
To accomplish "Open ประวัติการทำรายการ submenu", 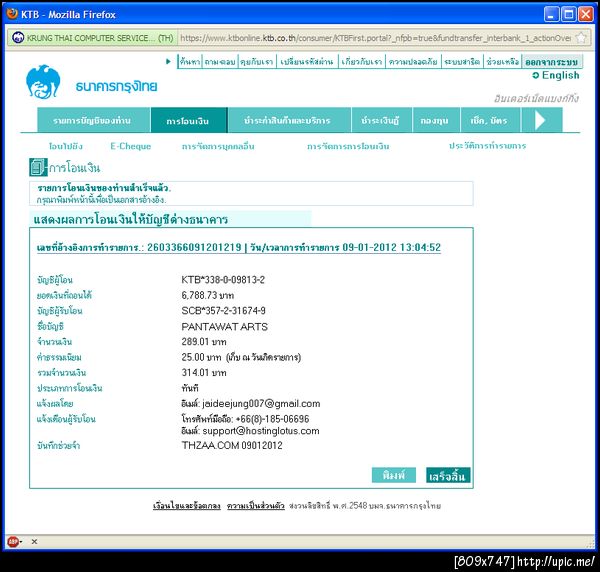I will 487,145.
